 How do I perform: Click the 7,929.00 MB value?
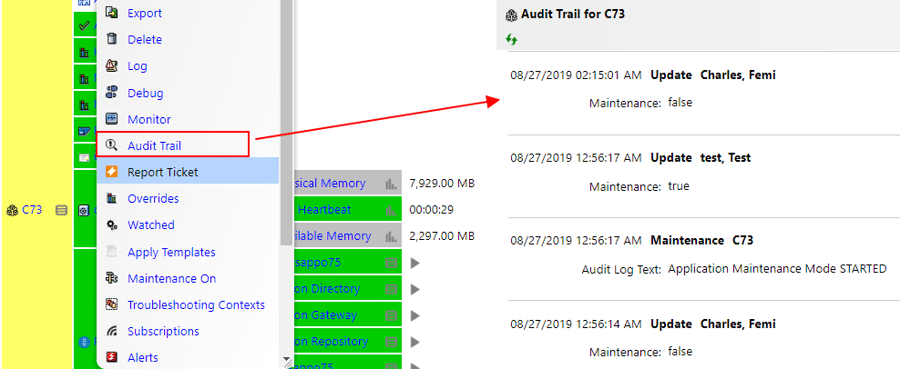442,184
